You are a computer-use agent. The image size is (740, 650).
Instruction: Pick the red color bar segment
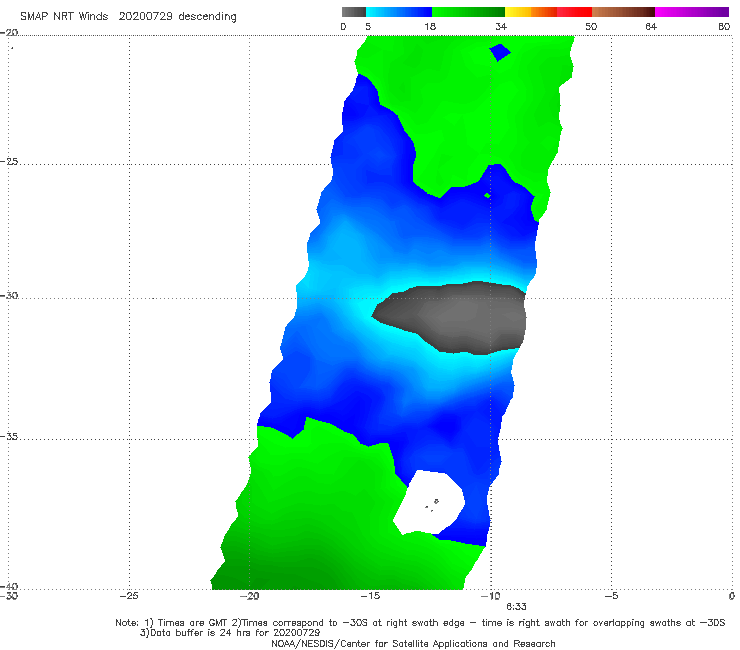click(574, 12)
